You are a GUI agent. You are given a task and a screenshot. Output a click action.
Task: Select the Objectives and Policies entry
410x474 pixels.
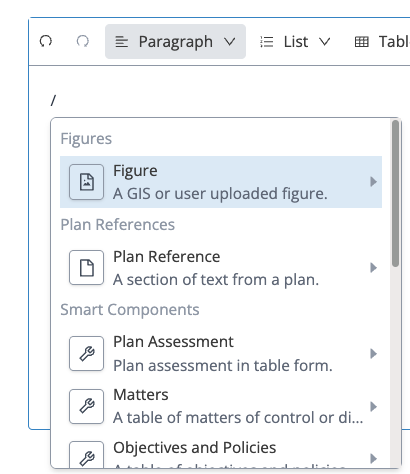[221, 455]
